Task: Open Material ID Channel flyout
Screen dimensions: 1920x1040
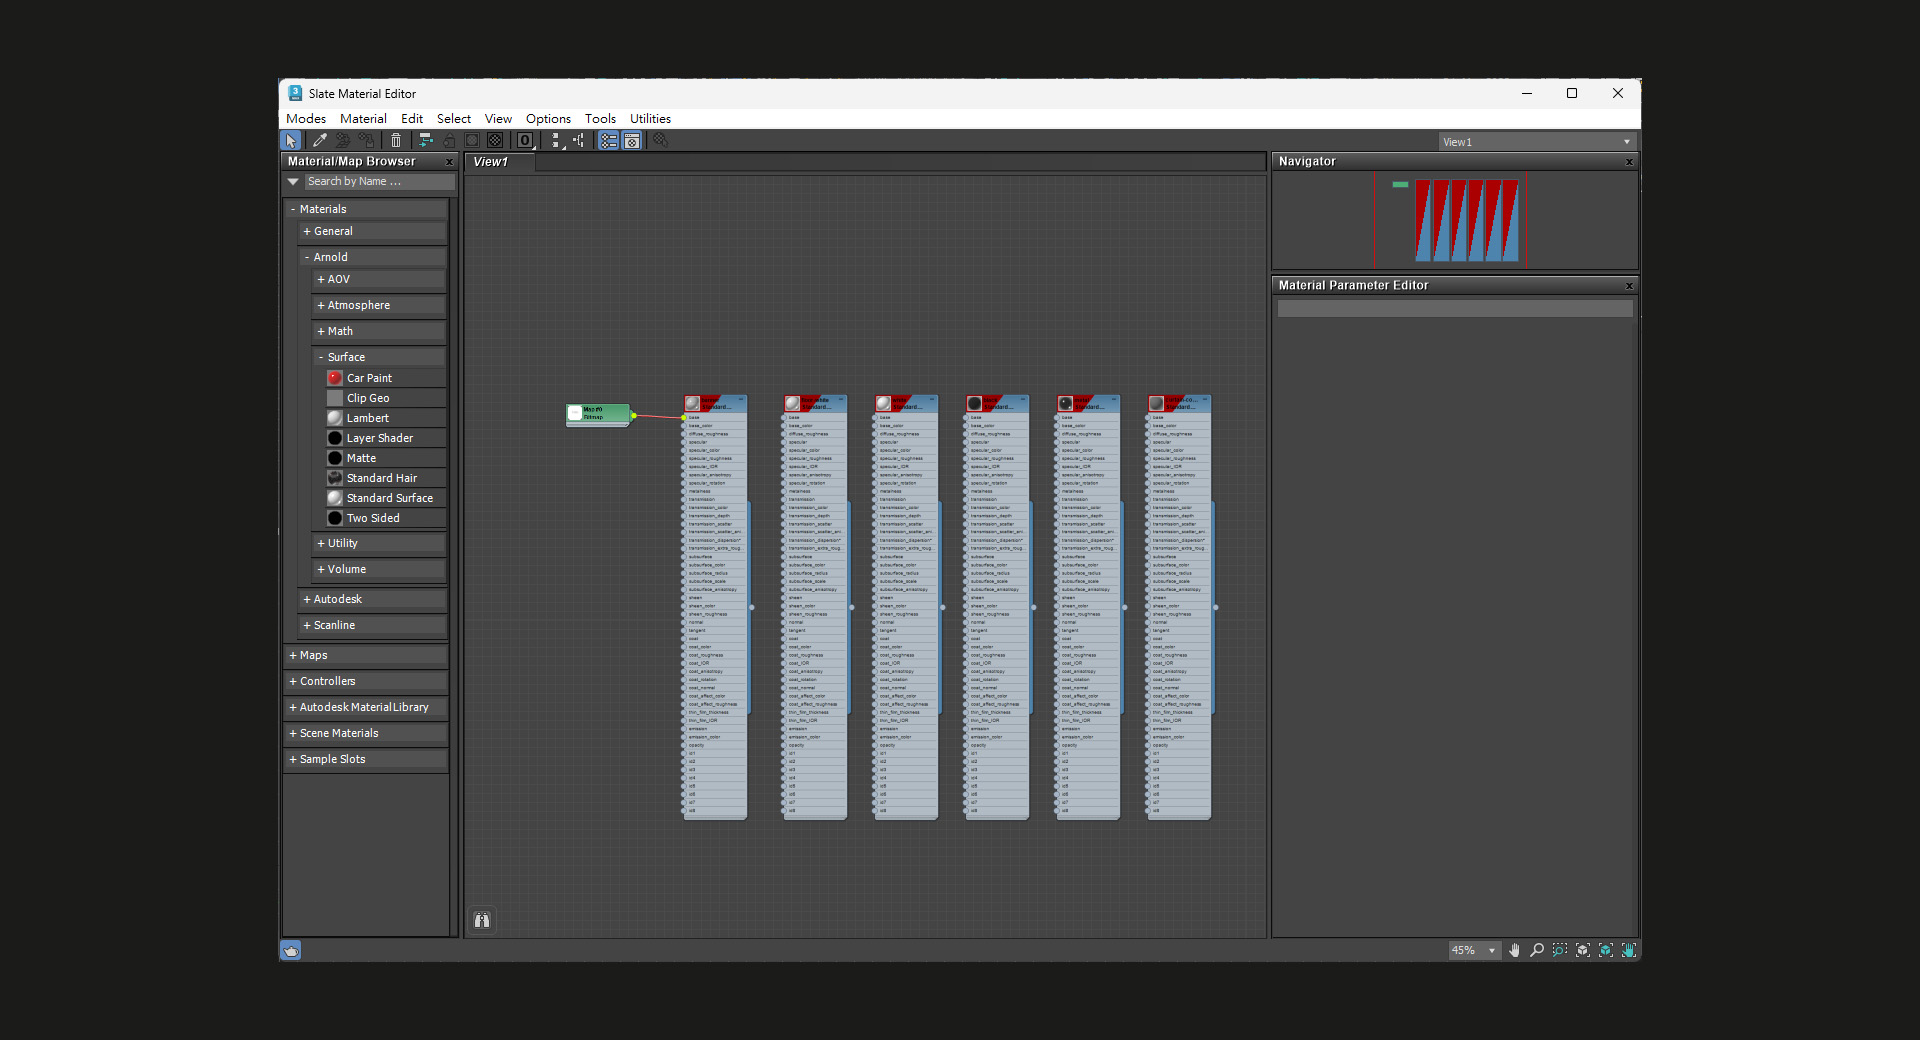Action: [x=525, y=141]
